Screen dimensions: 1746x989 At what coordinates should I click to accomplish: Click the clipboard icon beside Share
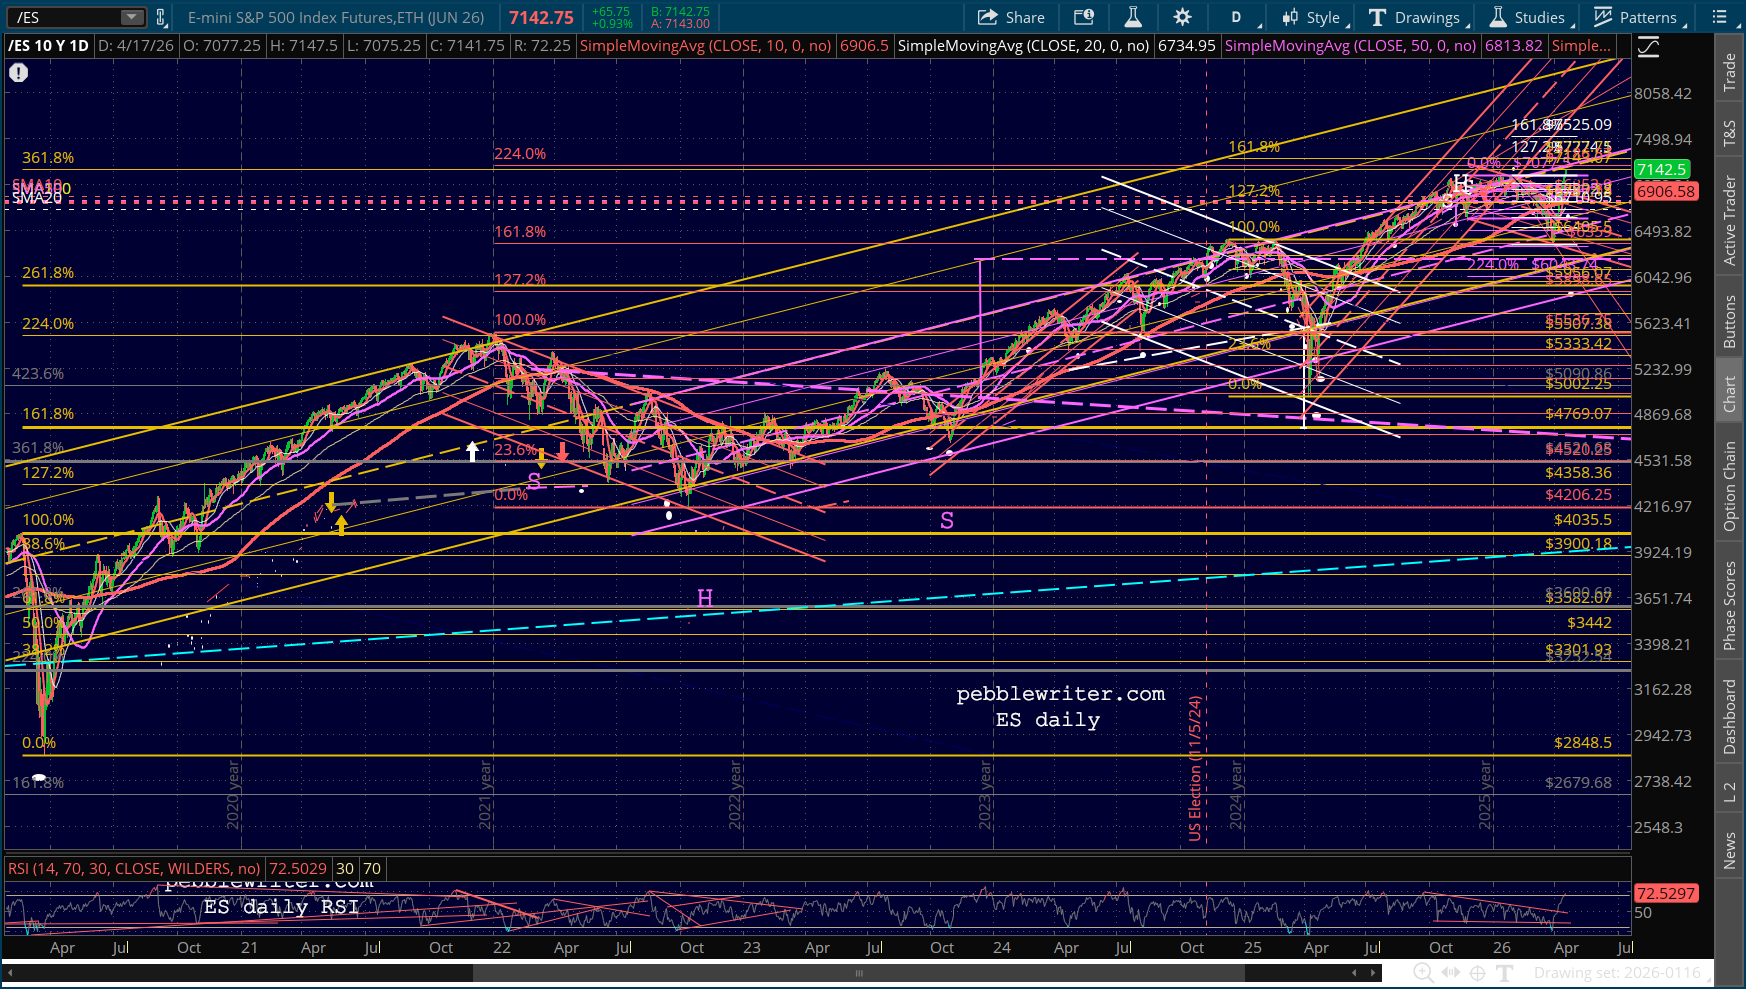click(1084, 17)
